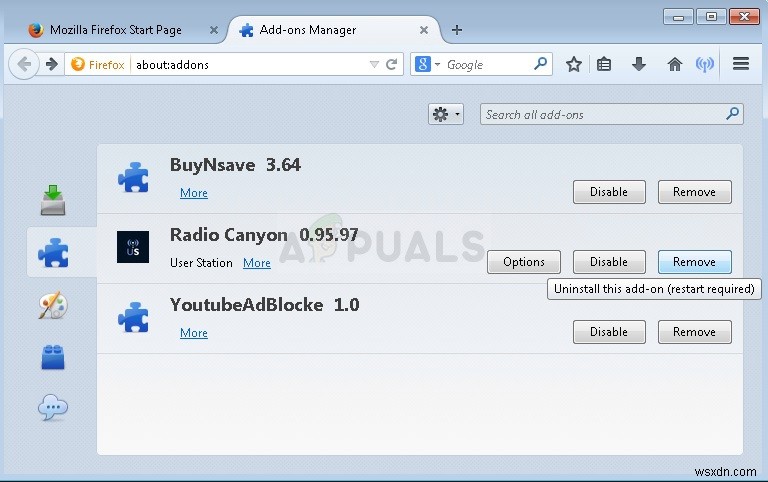Image resolution: width=768 pixels, height=482 pixels.
Task: Show More details for BuyNsave
Action: 194,193
